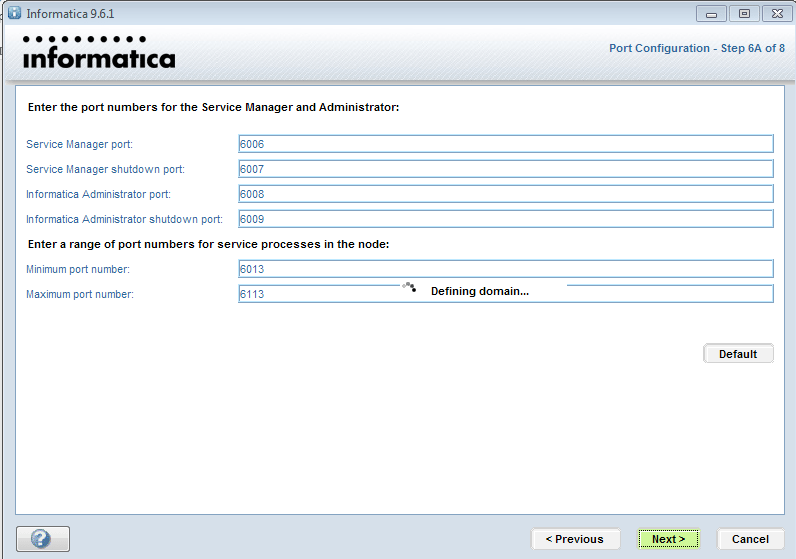
Task: Click the 'Informatica Administrator port:' label
Action: 98,194
